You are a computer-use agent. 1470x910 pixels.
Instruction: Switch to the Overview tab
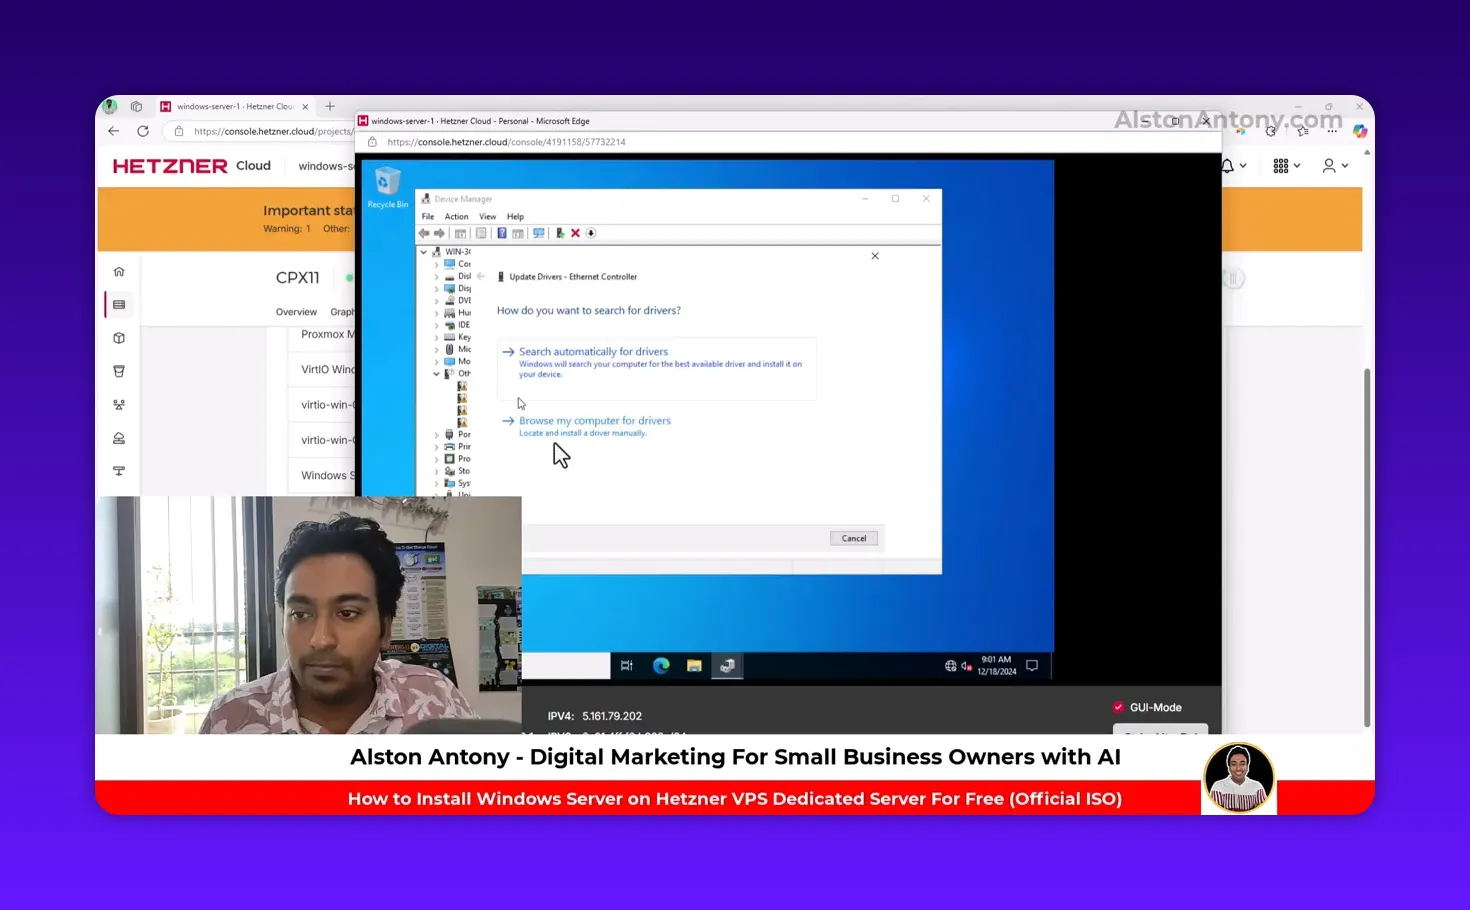pyautogui.click(x=296, y=312)
